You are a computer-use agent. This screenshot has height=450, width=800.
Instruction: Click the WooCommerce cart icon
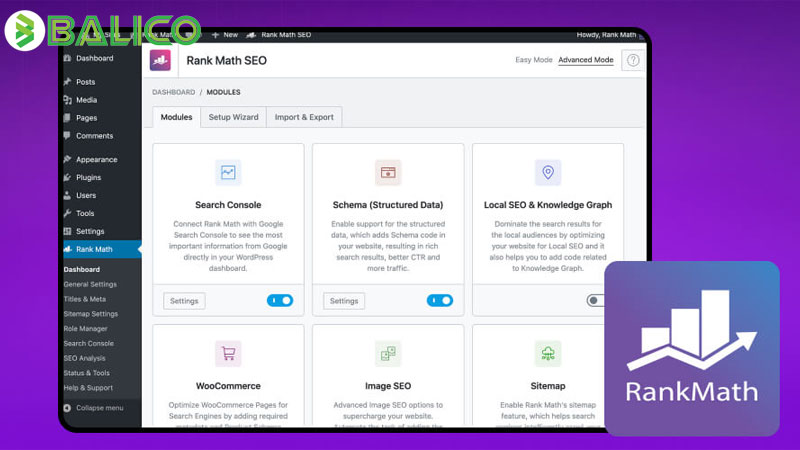[x=228, y=354]
